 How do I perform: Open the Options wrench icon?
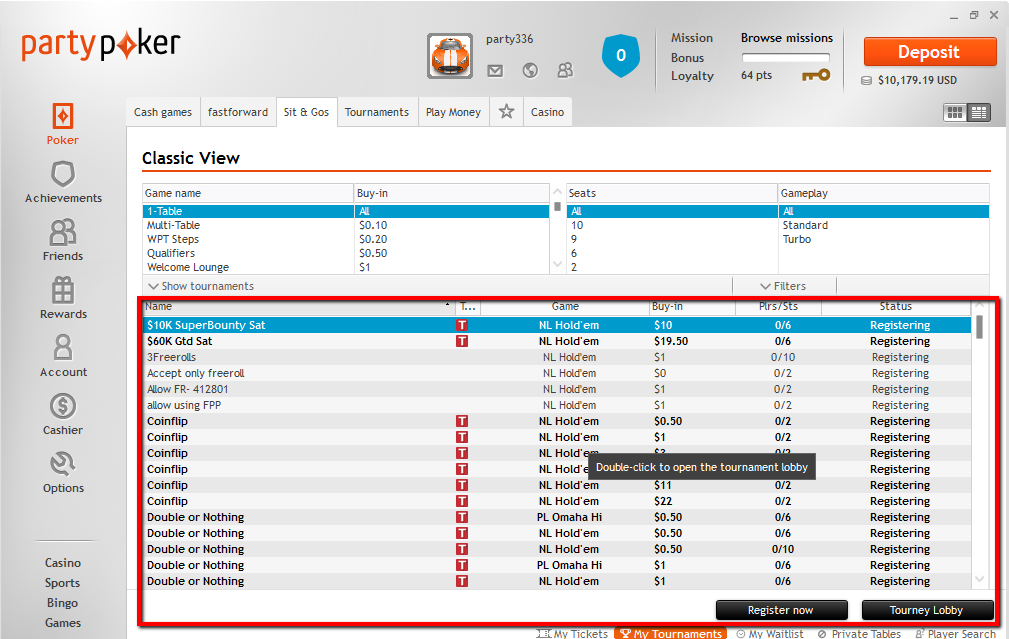click(x=63, y=464)
